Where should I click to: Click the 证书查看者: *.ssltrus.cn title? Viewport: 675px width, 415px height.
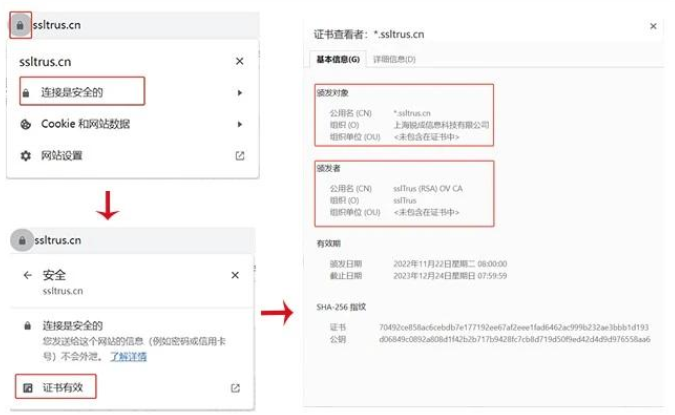point(369,34)
